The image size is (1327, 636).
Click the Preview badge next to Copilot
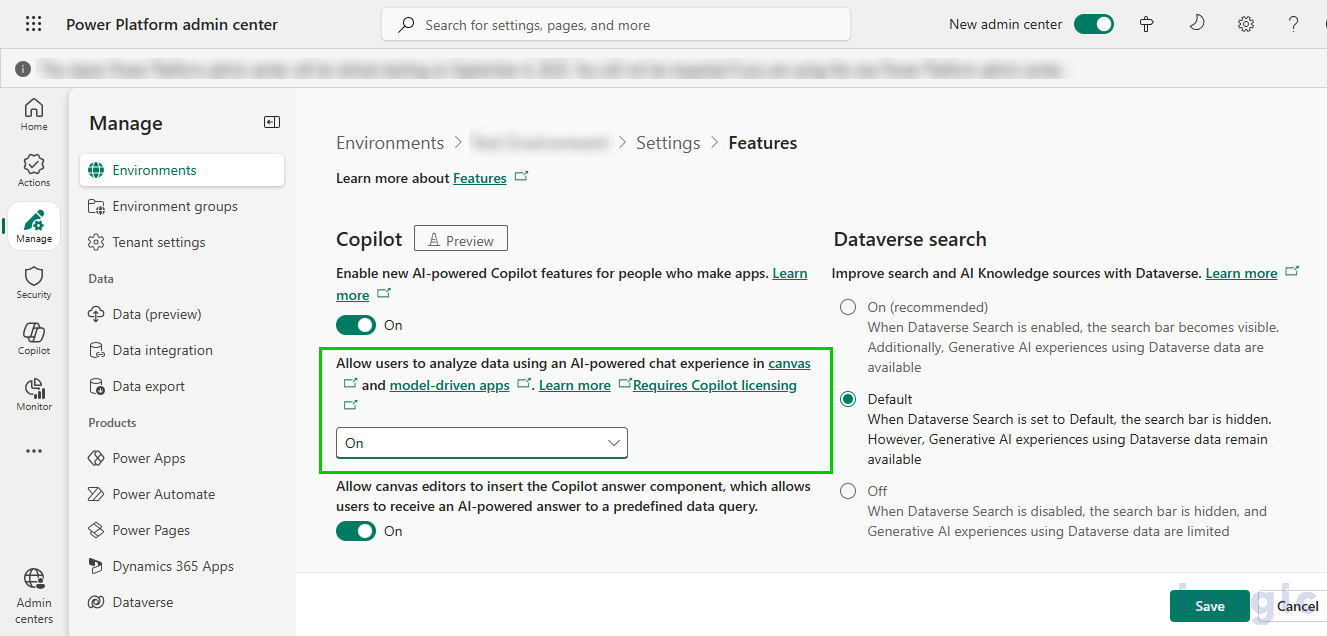pyautogui.click(x=461, y=240)
